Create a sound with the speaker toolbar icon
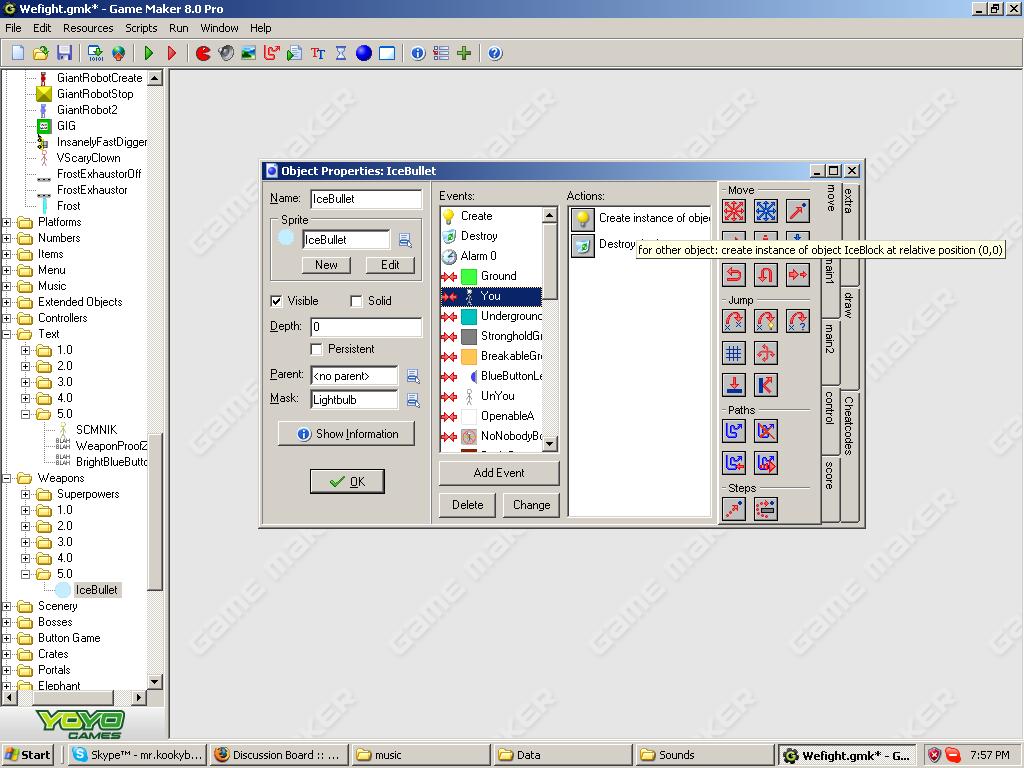The width and height of the screenshot is (1024, 768). [x=226, y=53]
